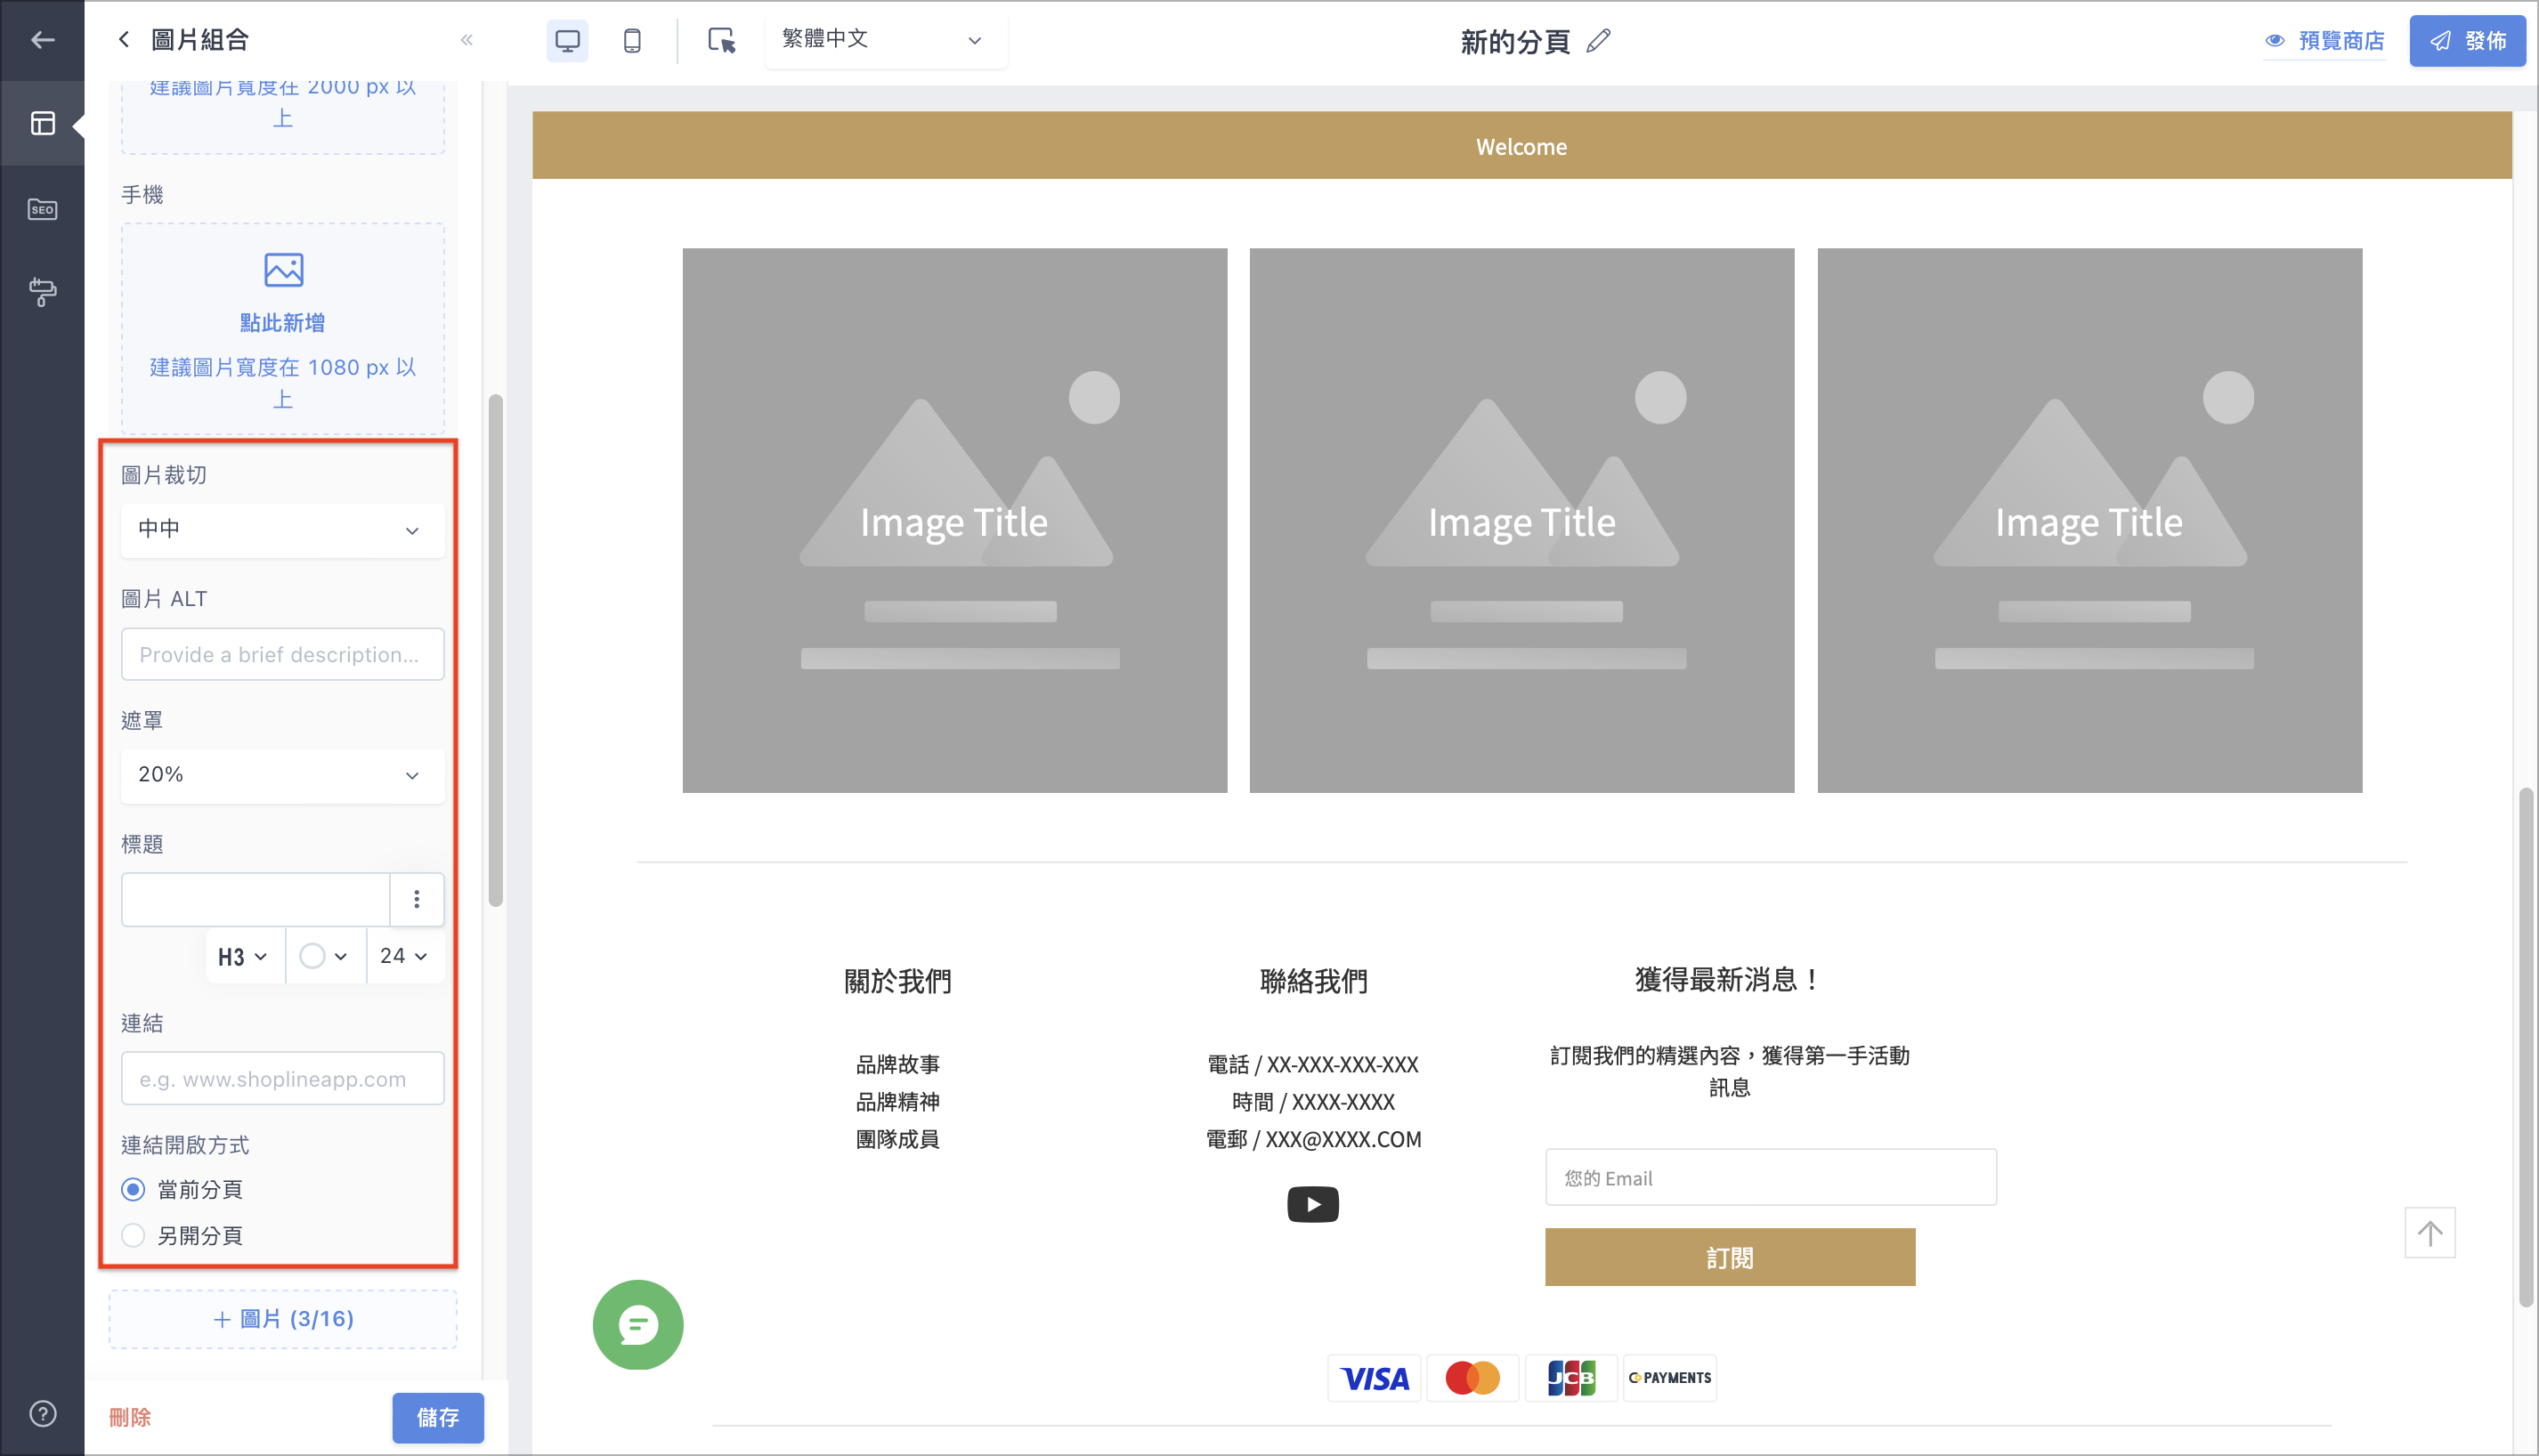Click the Mastercard payment logo
The height and width of the screenshot is (1456, 2539).
[1473, 1378]
